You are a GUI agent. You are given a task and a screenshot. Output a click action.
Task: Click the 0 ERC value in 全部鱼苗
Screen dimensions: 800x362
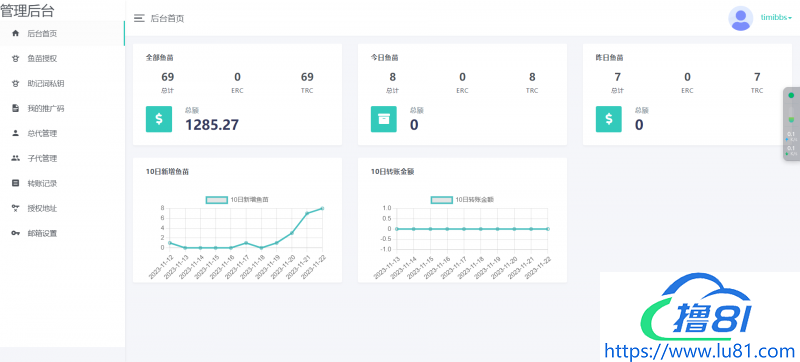click(x=237, y=77)
